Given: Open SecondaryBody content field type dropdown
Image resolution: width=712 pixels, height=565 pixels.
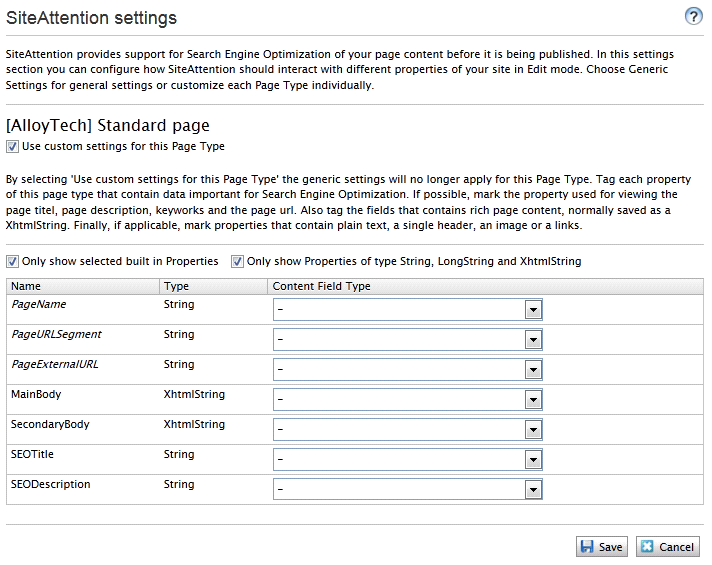Looking at the screenshot, I should click(533, 430).
